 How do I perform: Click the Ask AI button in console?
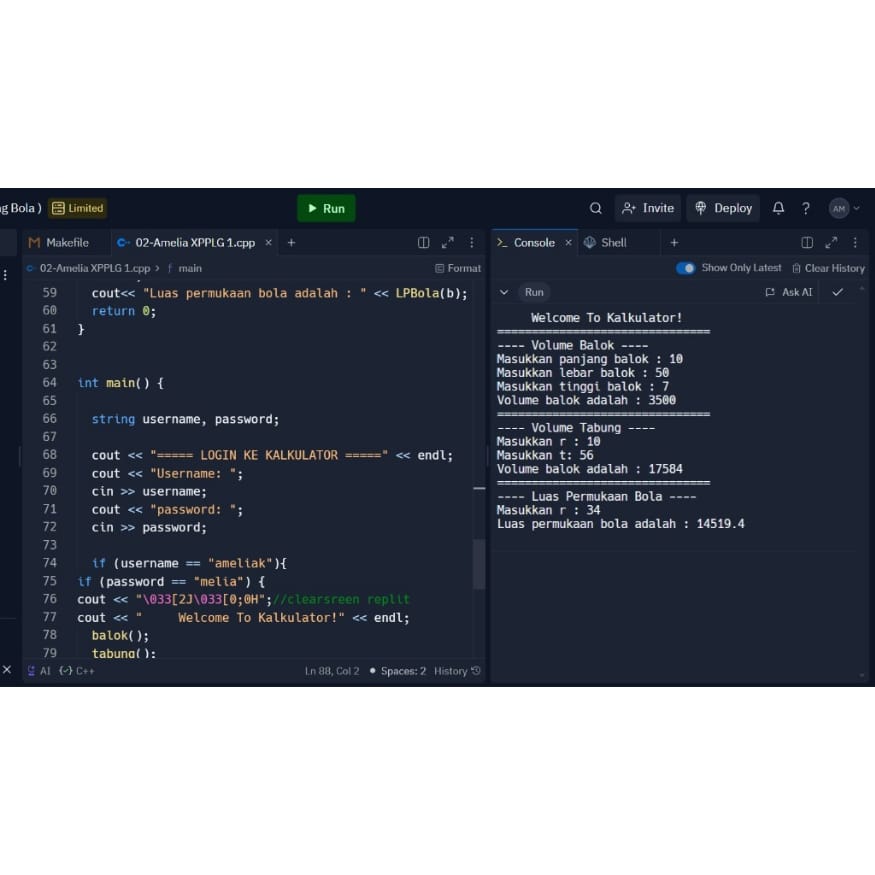point(789,292)
